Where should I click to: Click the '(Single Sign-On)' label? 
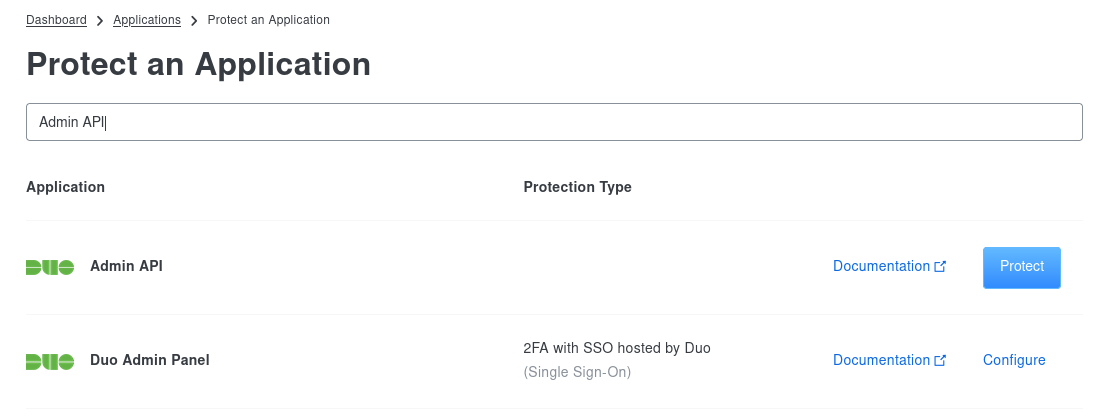577,373
